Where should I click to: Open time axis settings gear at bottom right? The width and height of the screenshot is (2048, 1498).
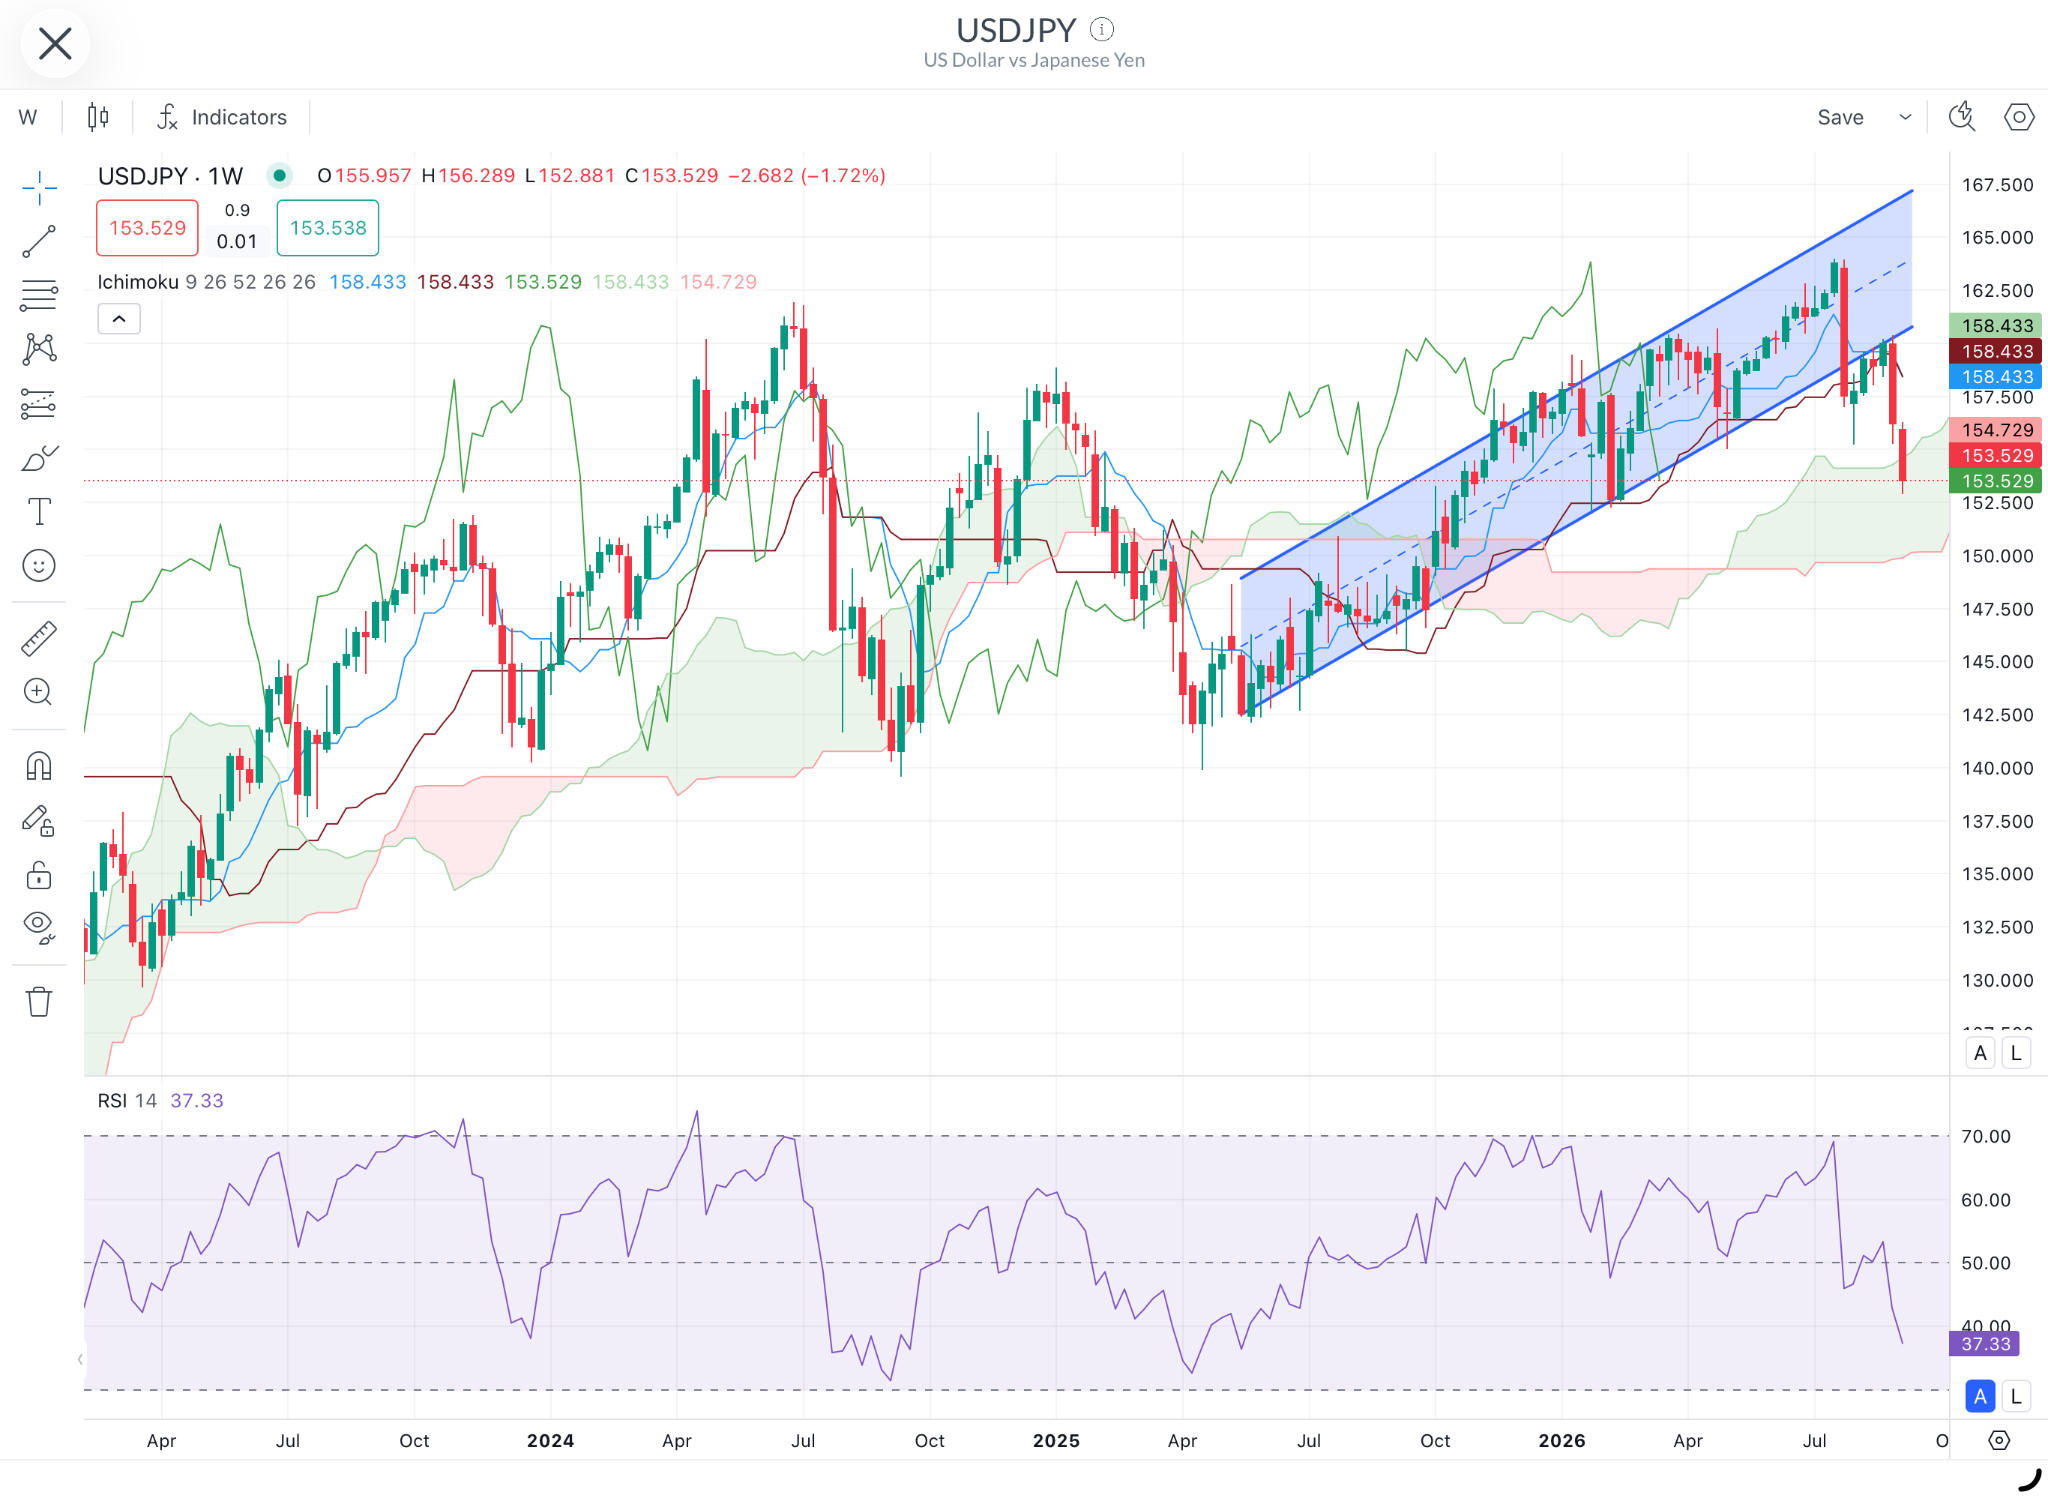(1999, 1440)
